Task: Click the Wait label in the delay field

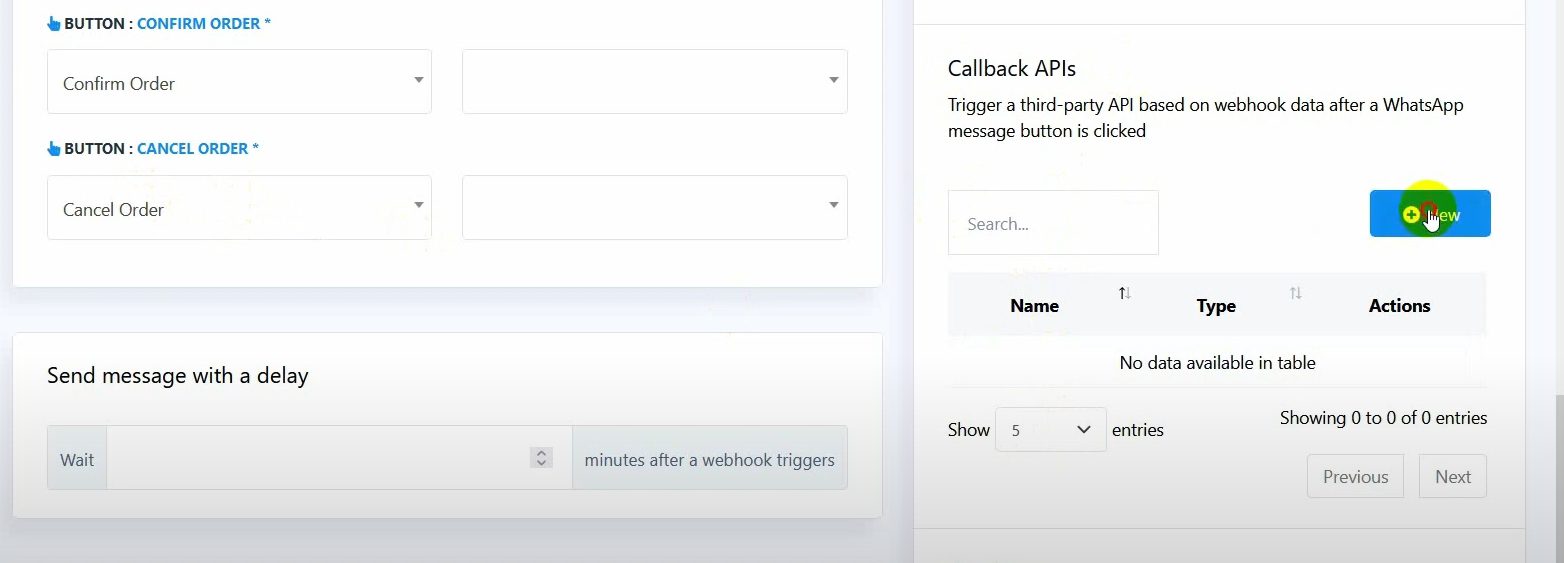Action: [77, 459]
